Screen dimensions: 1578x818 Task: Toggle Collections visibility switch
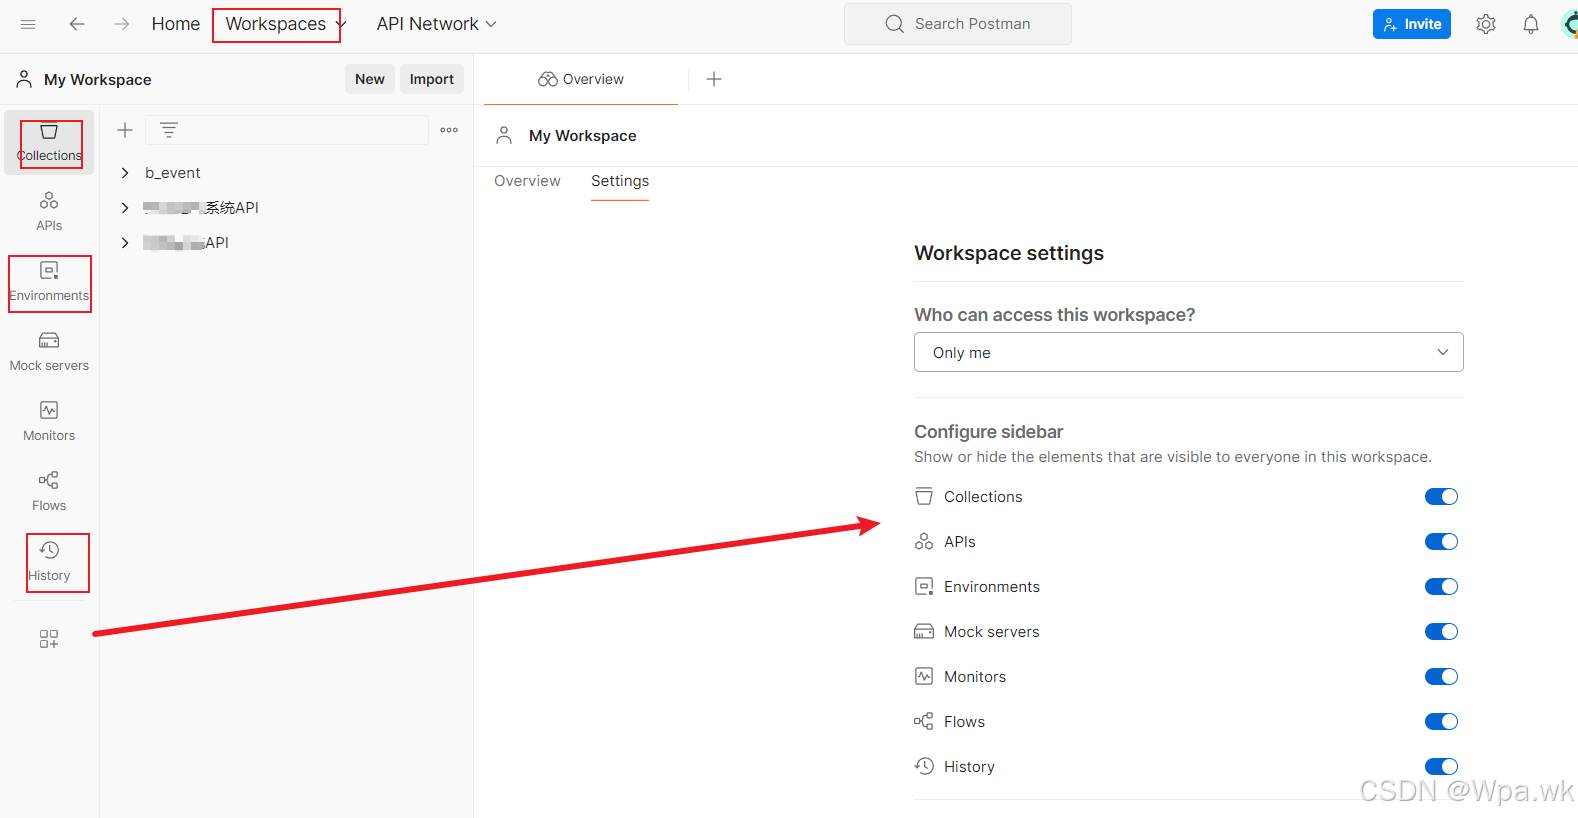point(1441,496)
